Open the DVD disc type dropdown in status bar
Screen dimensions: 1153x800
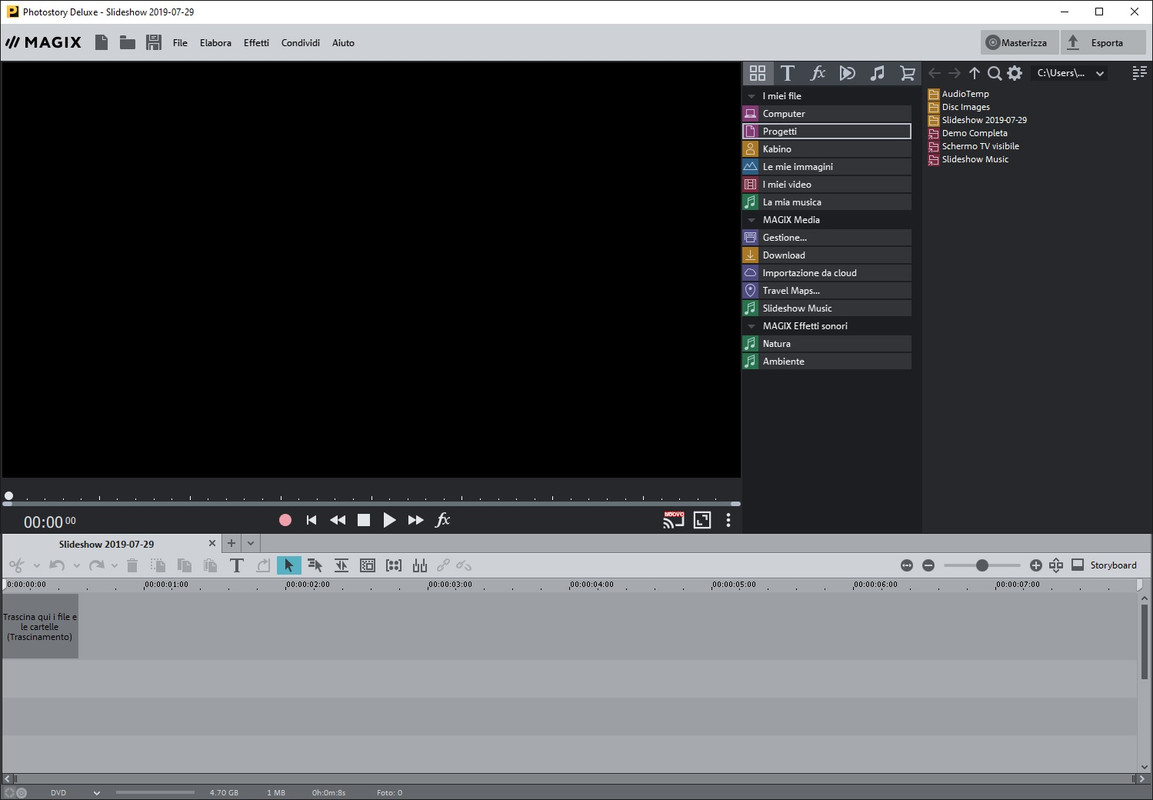click(96, 793)
